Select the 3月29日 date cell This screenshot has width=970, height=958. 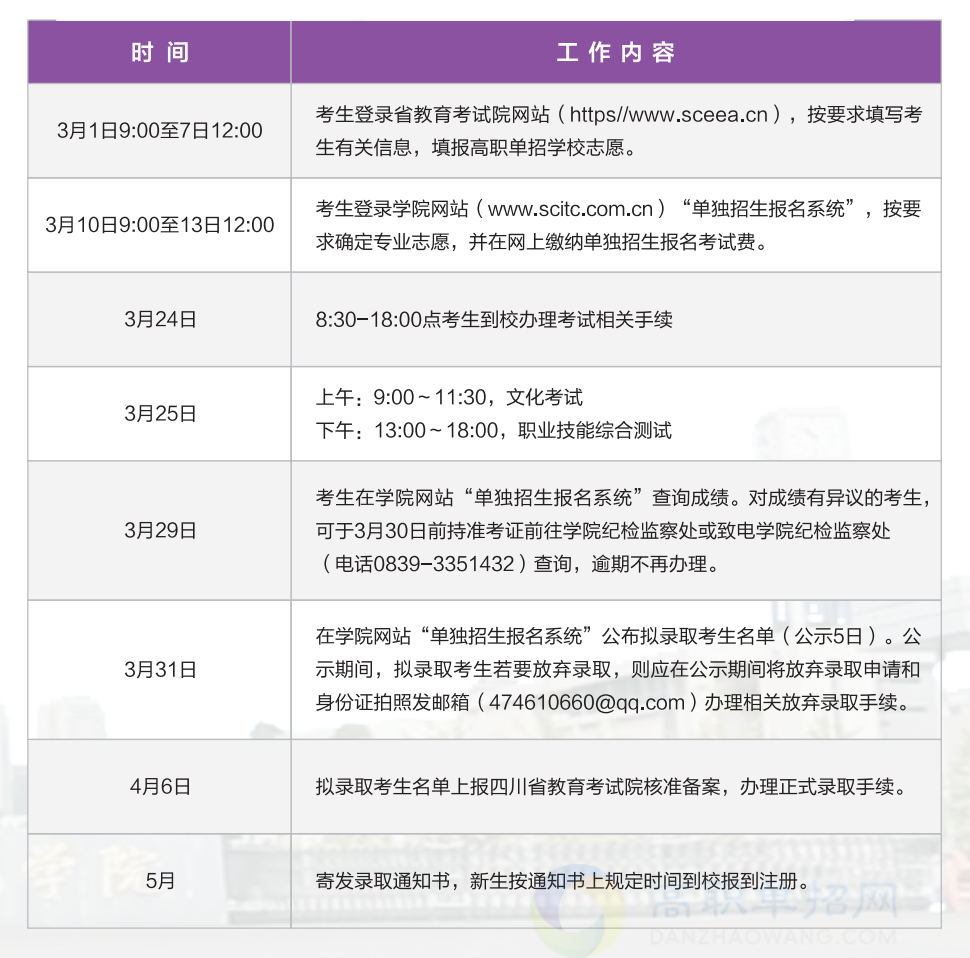click(160, 531)
